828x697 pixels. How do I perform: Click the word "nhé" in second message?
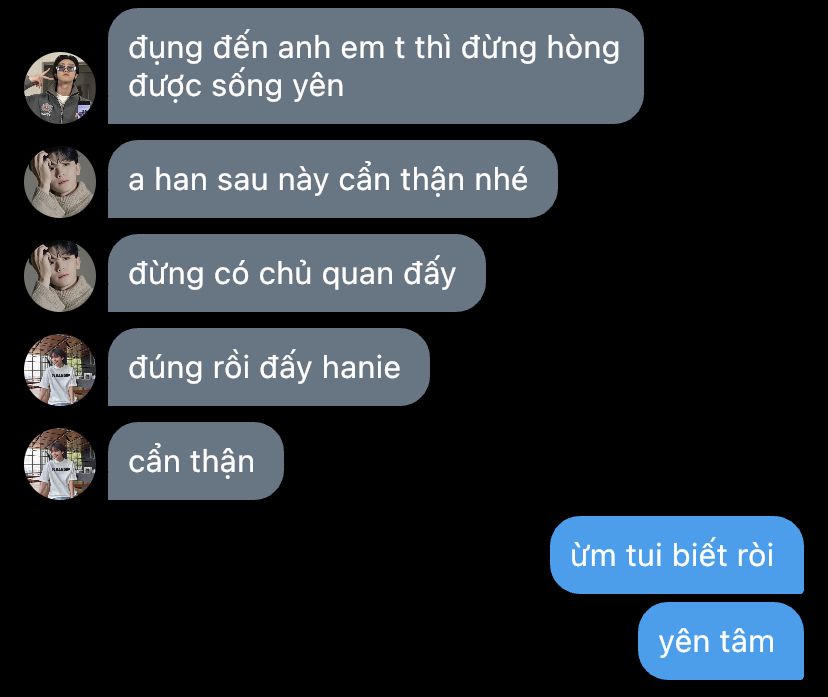(501, 179)
